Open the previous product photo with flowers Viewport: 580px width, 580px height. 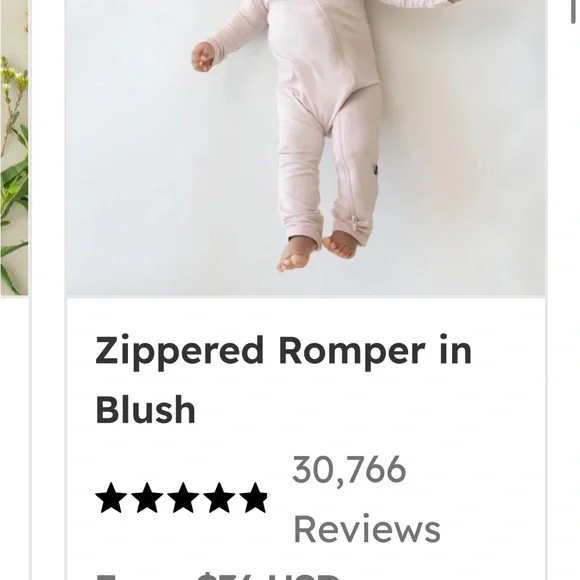(x=14, y=148)
